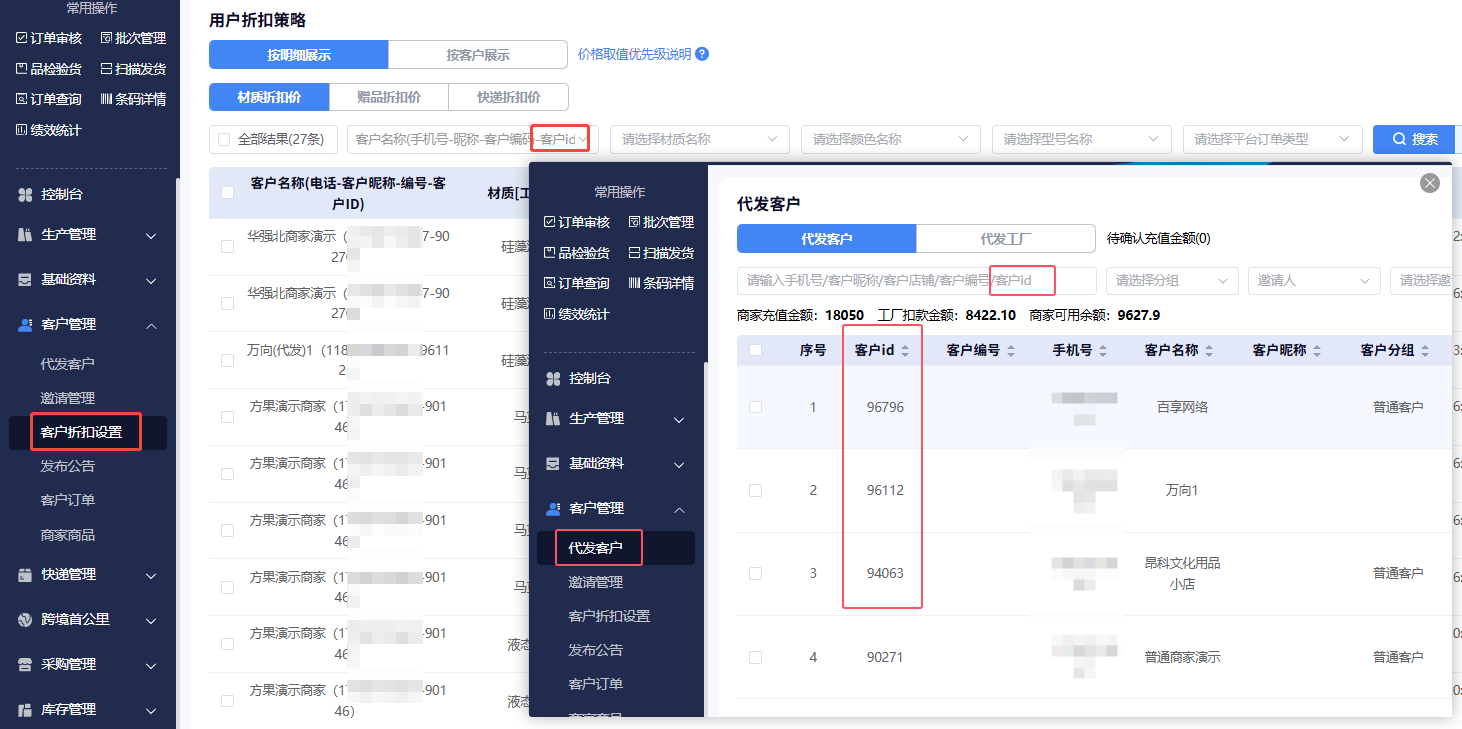Check the row checkbox for 普通商家演示 customer 90271
This screenshot has width=1462, height=729.
(x=755, y=657)
